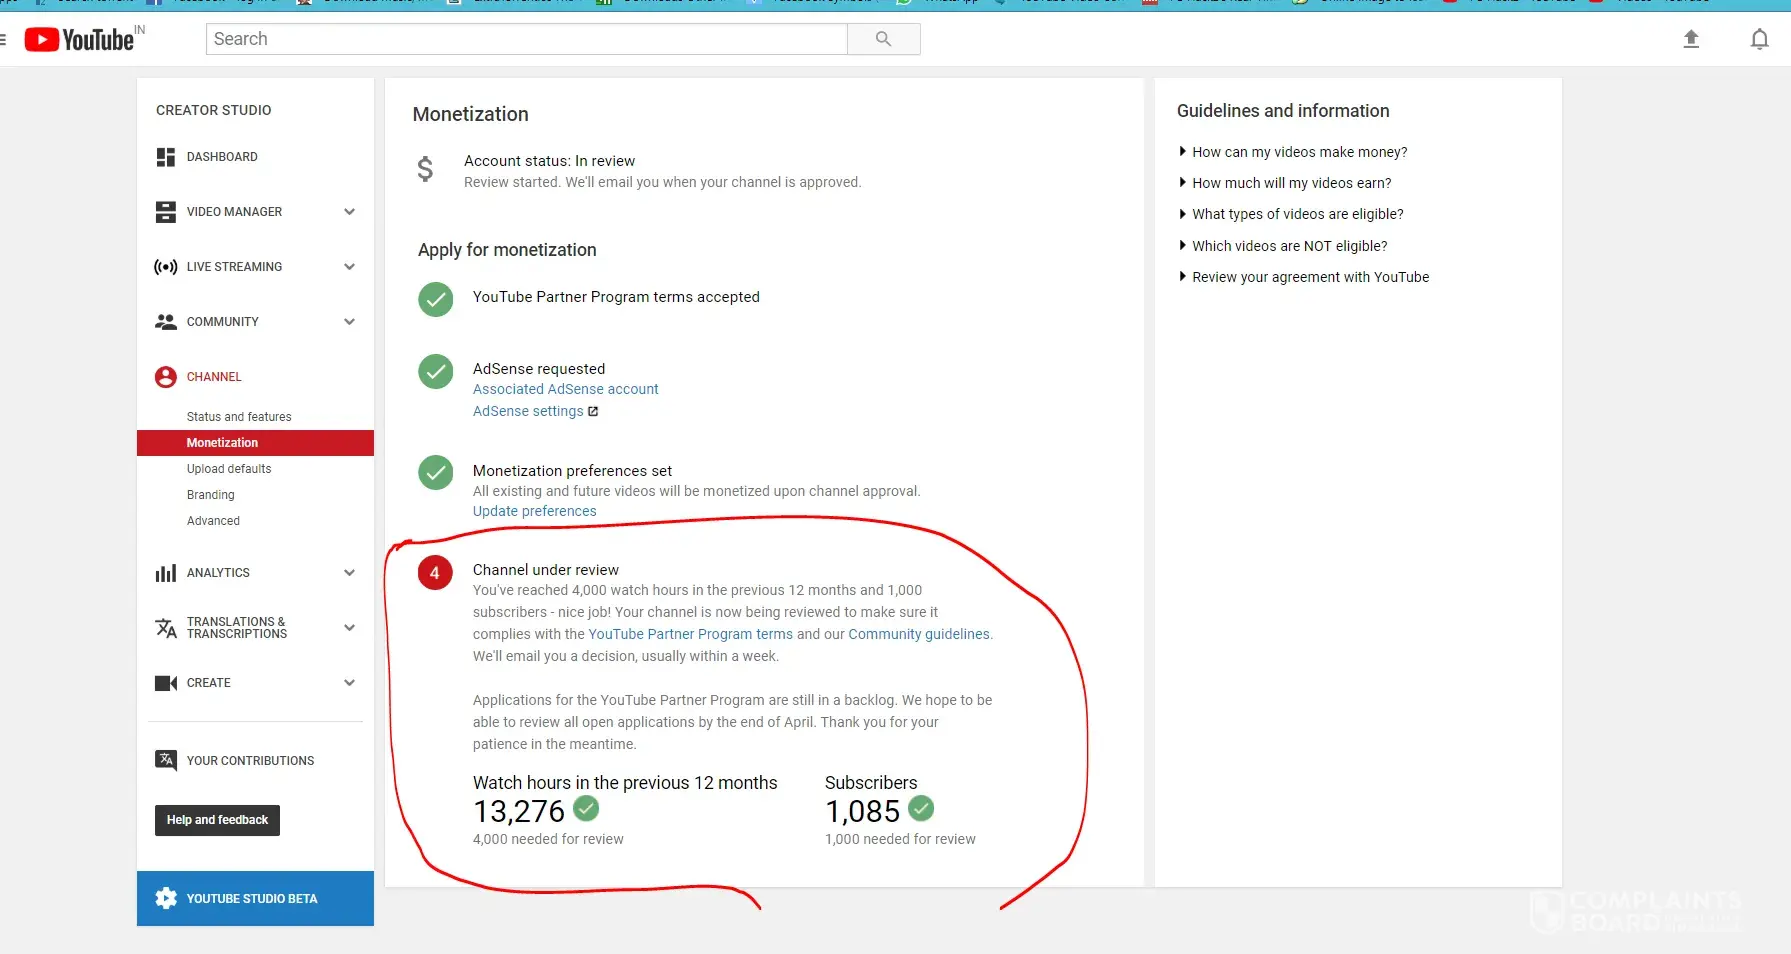Click the Translations & Transcriptions icon

coord(166,628)
